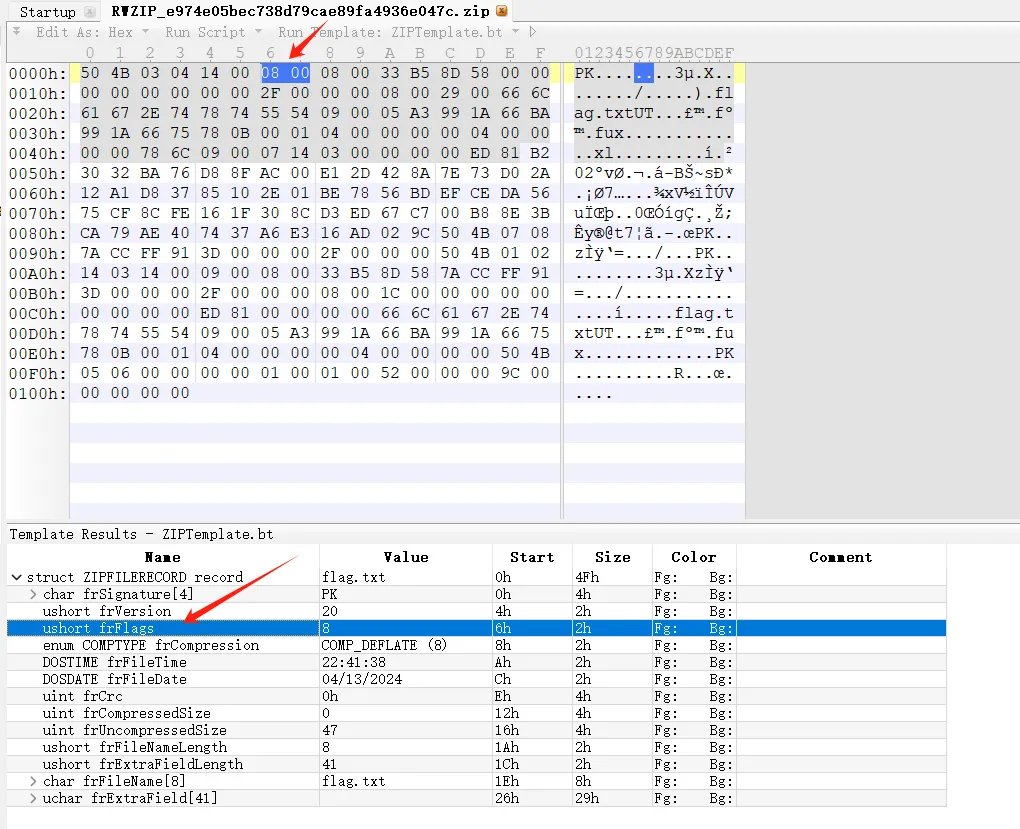Image resolution: width=1020 pixels, height=829 pixels.
Task: Click the 0100h row address label
Action: [37, 393]
